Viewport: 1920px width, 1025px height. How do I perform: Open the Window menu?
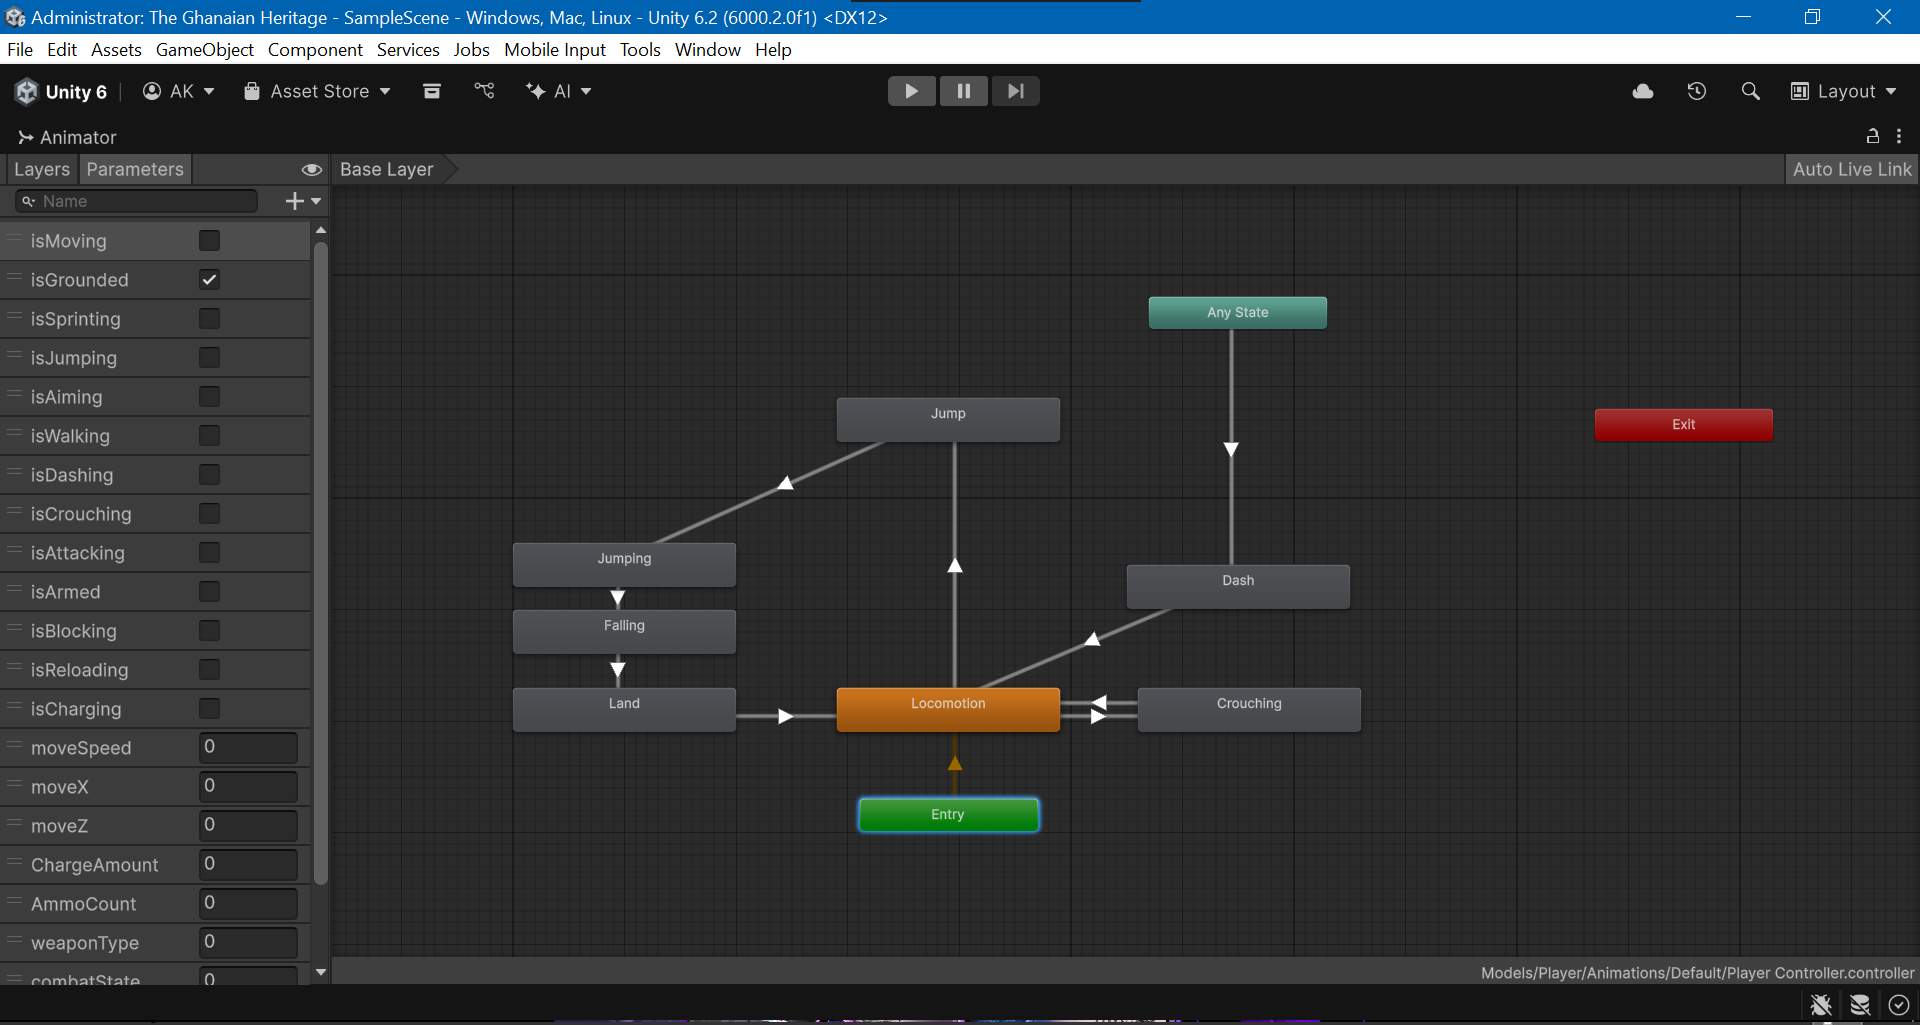click(x=708, y=49)
